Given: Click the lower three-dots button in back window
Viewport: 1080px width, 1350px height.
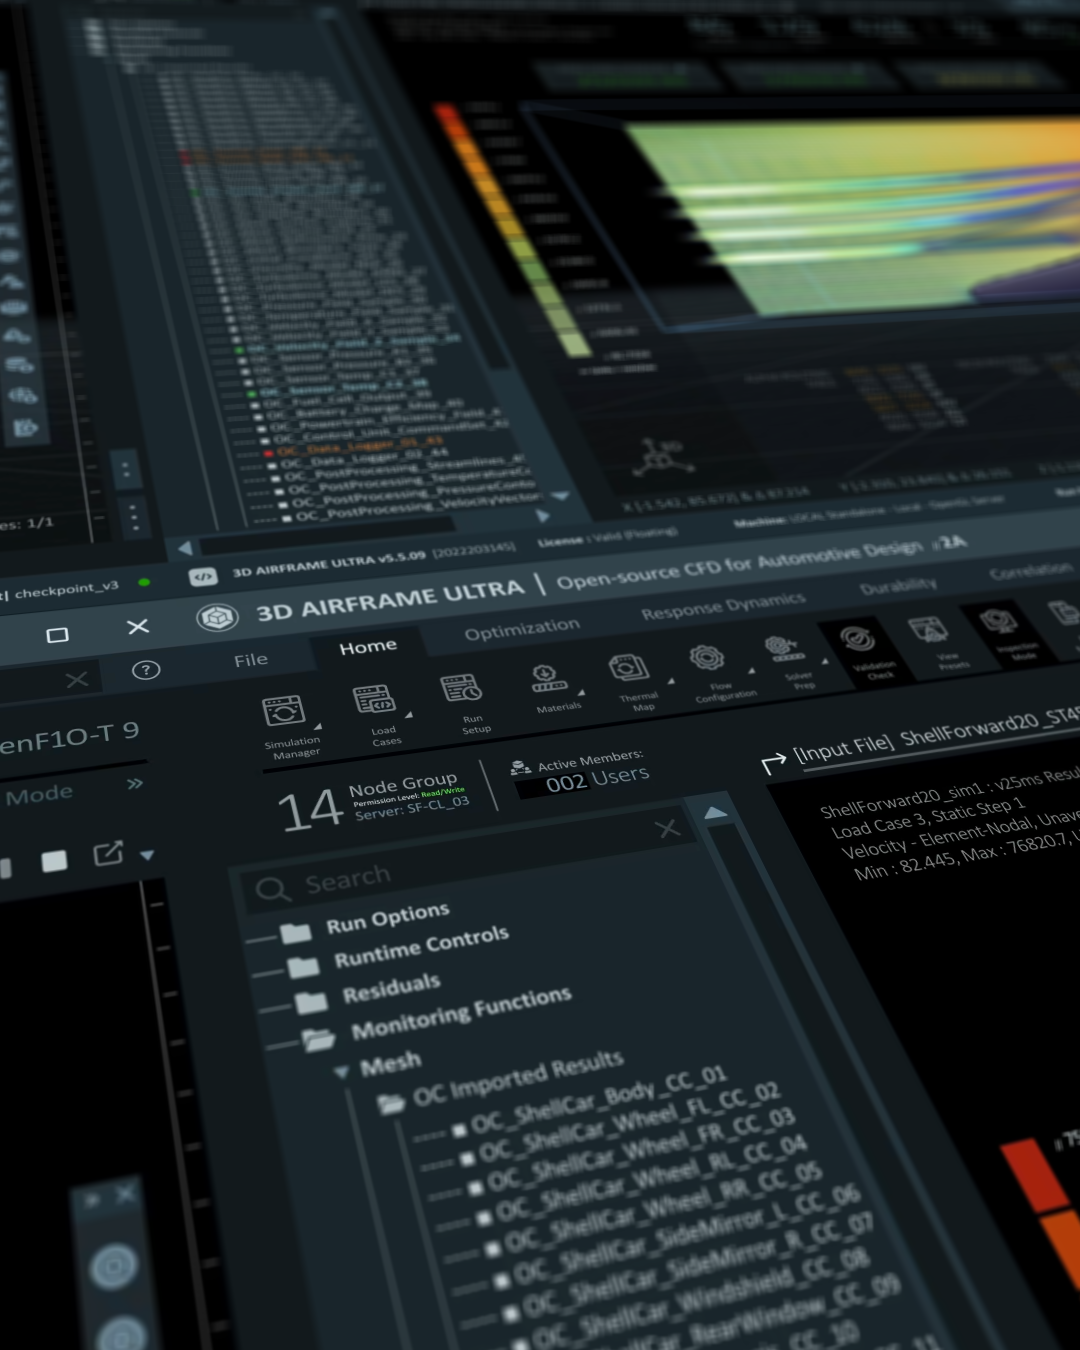Looking at the screenshot, I should [x=134, y=517].
